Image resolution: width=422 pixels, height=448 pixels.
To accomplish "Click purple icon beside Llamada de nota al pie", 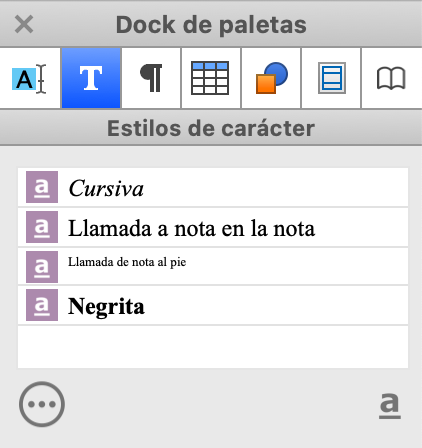I will click(x=42, y=267).
